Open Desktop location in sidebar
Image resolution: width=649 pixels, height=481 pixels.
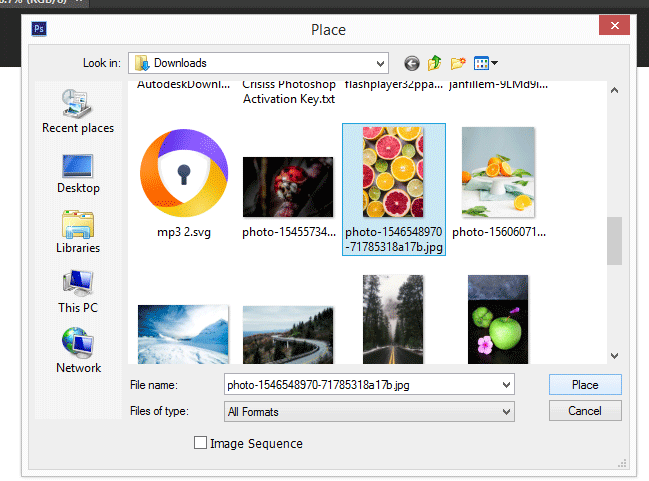coord(78,174)
